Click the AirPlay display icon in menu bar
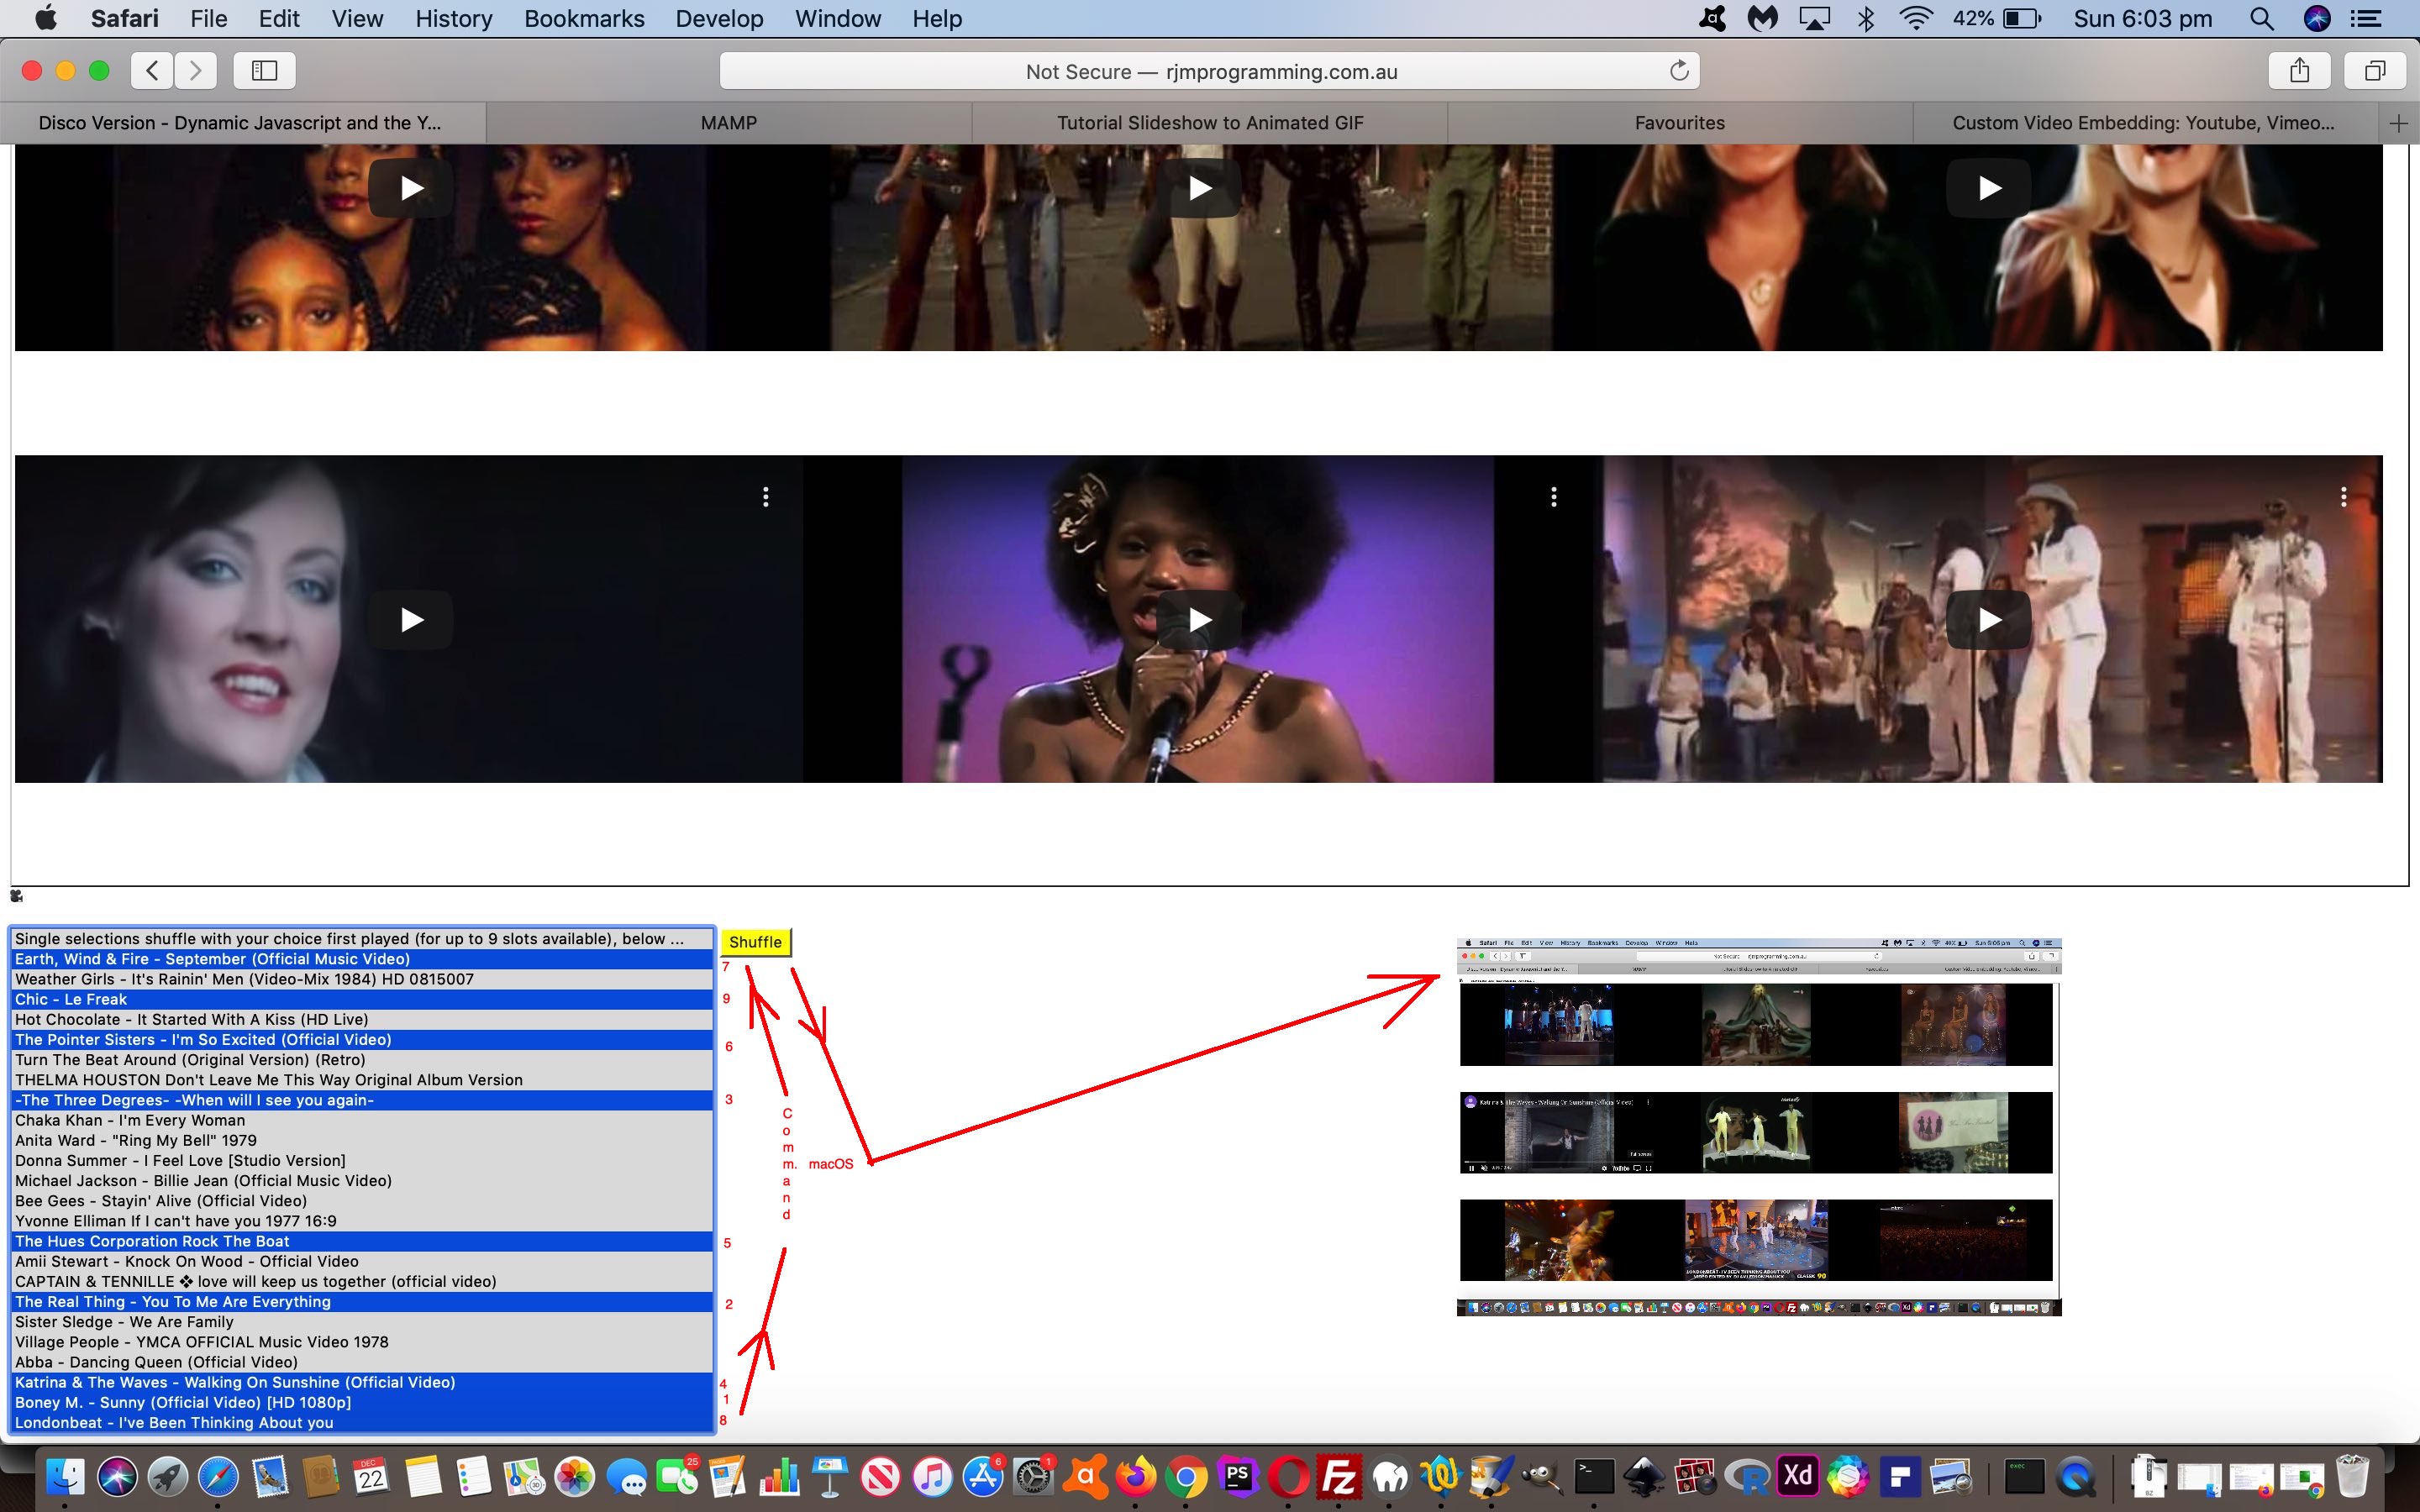The image size is (2420, 1512). [x=1815, y=18]
